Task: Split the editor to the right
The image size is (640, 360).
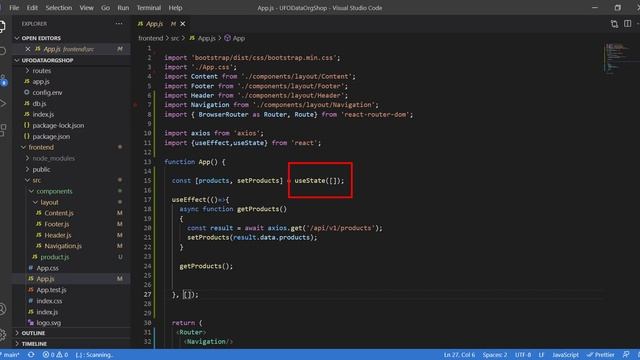Action: (x=627, y=24)
